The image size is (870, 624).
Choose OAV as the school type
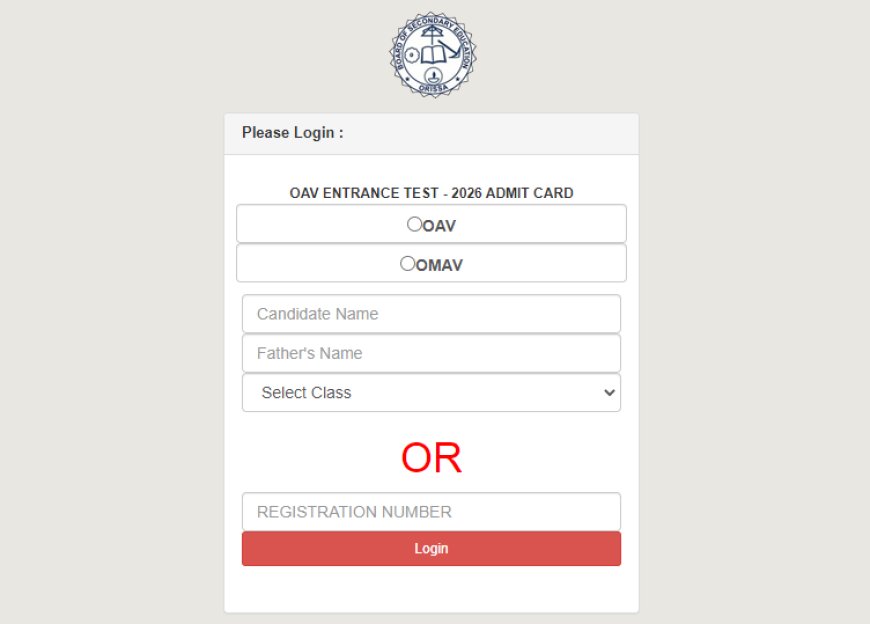point(414,224)
